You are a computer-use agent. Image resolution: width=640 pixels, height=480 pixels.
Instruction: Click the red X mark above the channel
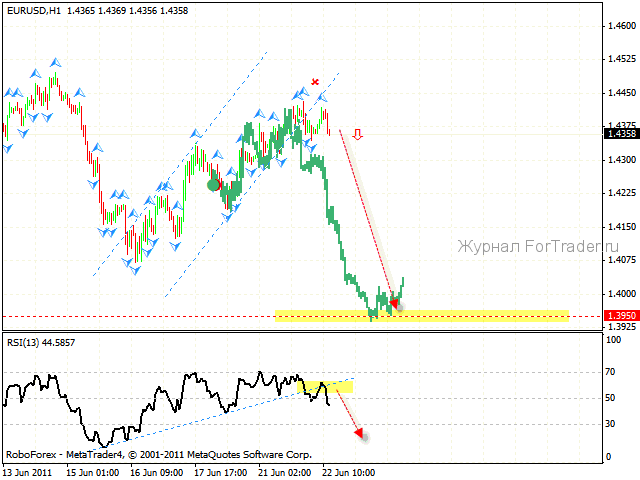pyautogui.click(x=315, y=82)
